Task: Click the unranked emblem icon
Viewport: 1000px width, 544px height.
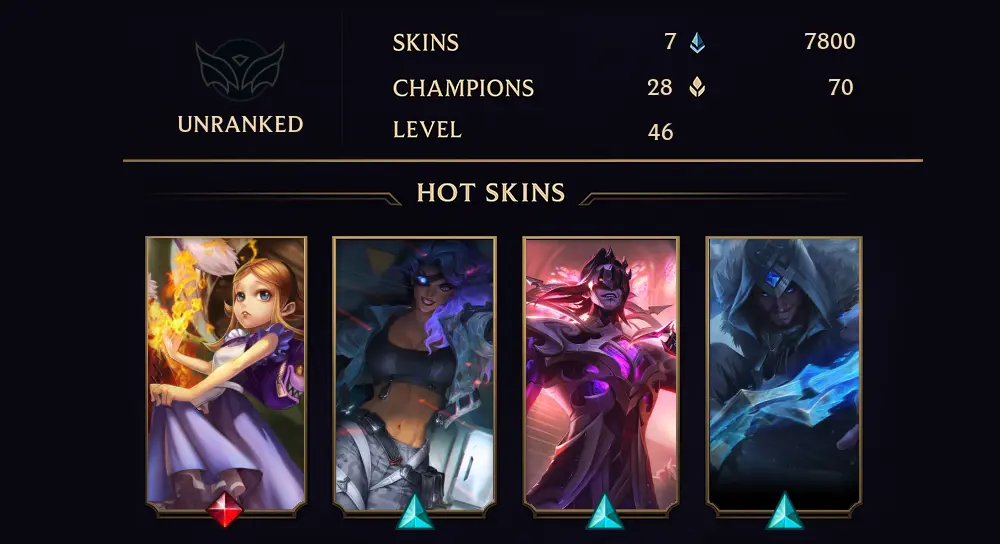Action: pyautogui.click(x=240, y=70)
